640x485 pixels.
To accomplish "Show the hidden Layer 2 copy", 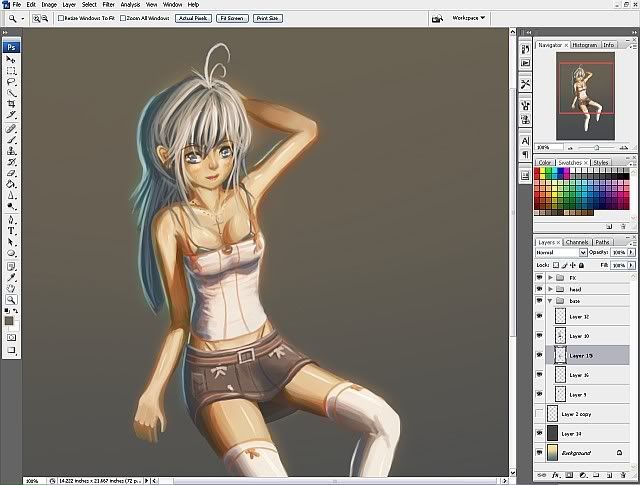I will pyautogui.click(x=540, y=413).
